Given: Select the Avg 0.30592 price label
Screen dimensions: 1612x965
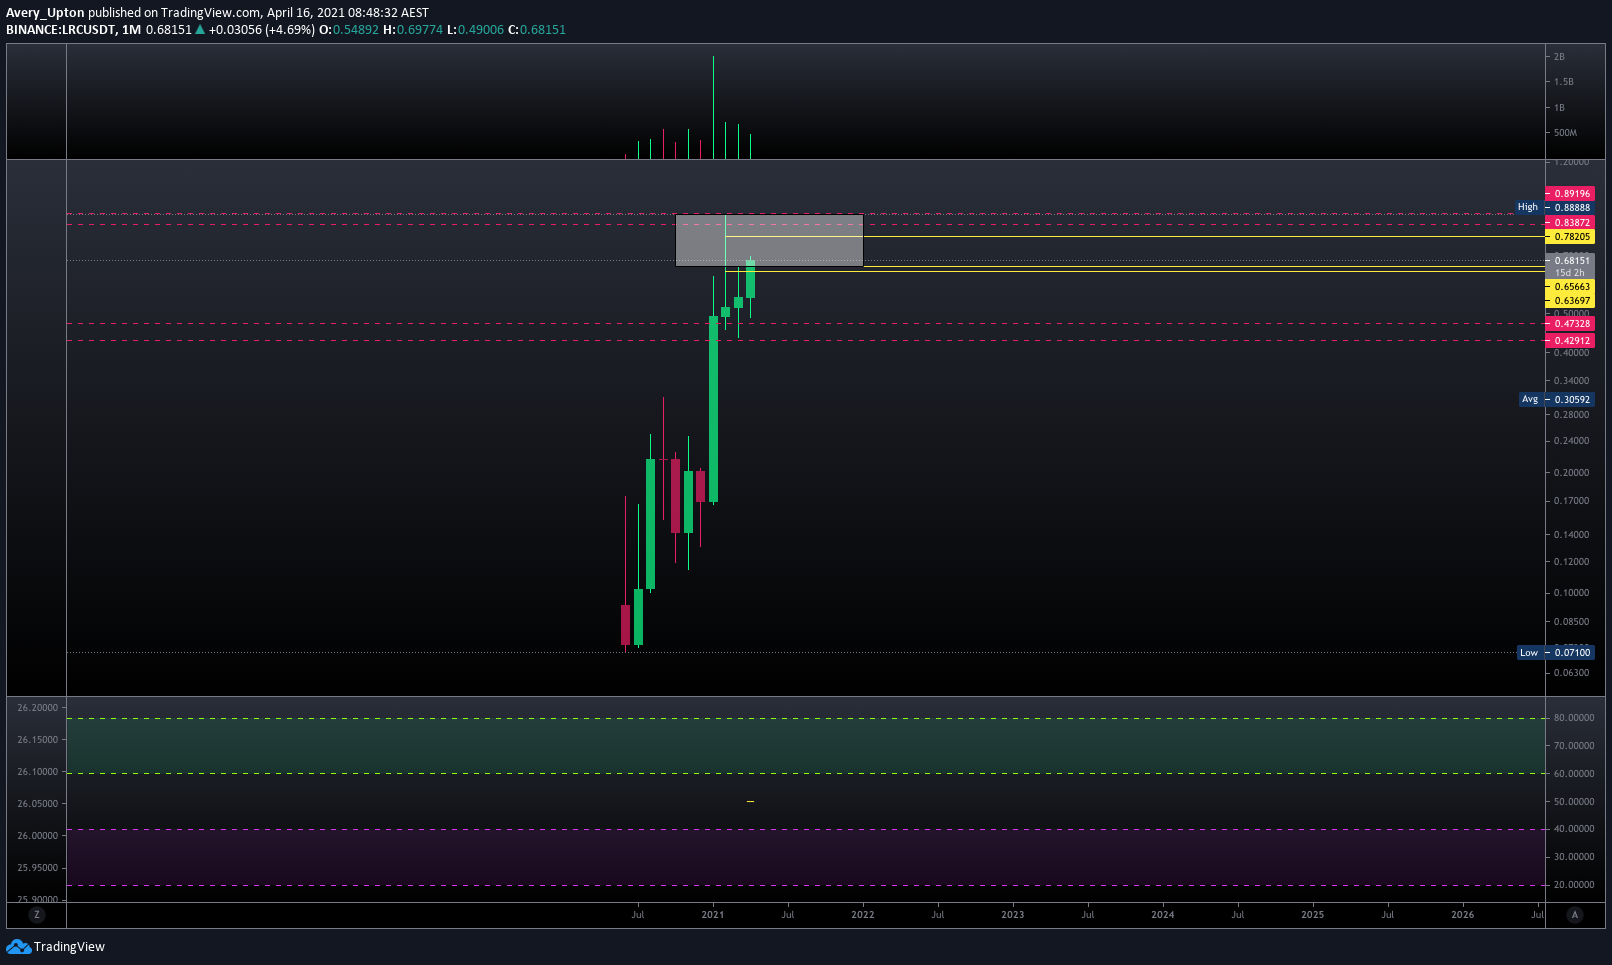Looking at the screenshot, I should [x=1570, y=400].
